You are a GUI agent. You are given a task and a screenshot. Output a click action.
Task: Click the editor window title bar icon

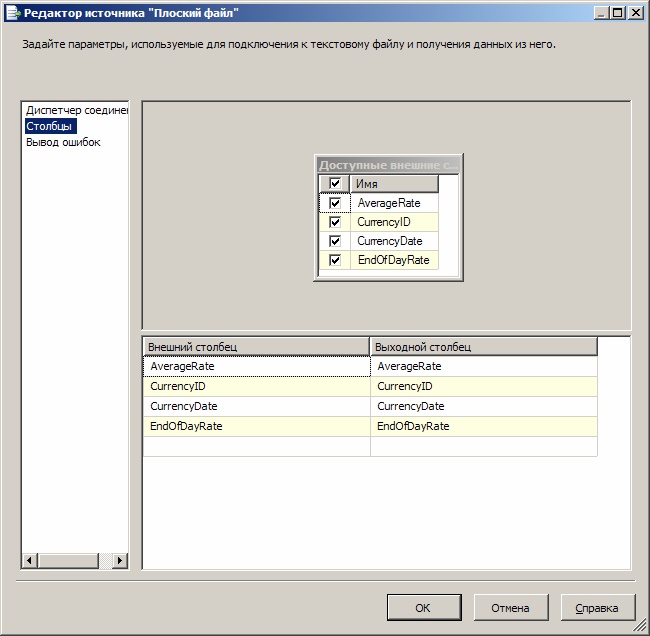point(13,13)
